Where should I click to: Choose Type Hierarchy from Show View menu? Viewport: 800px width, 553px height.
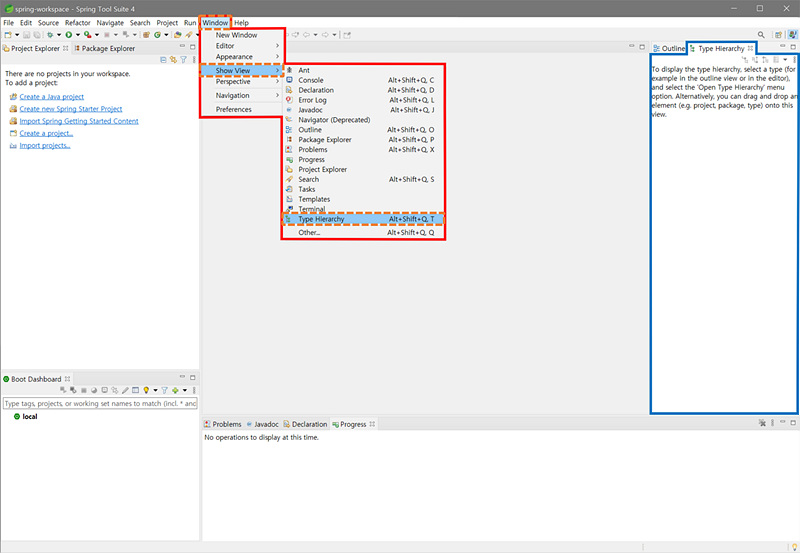pyautogui.click(x=363, y=219)
